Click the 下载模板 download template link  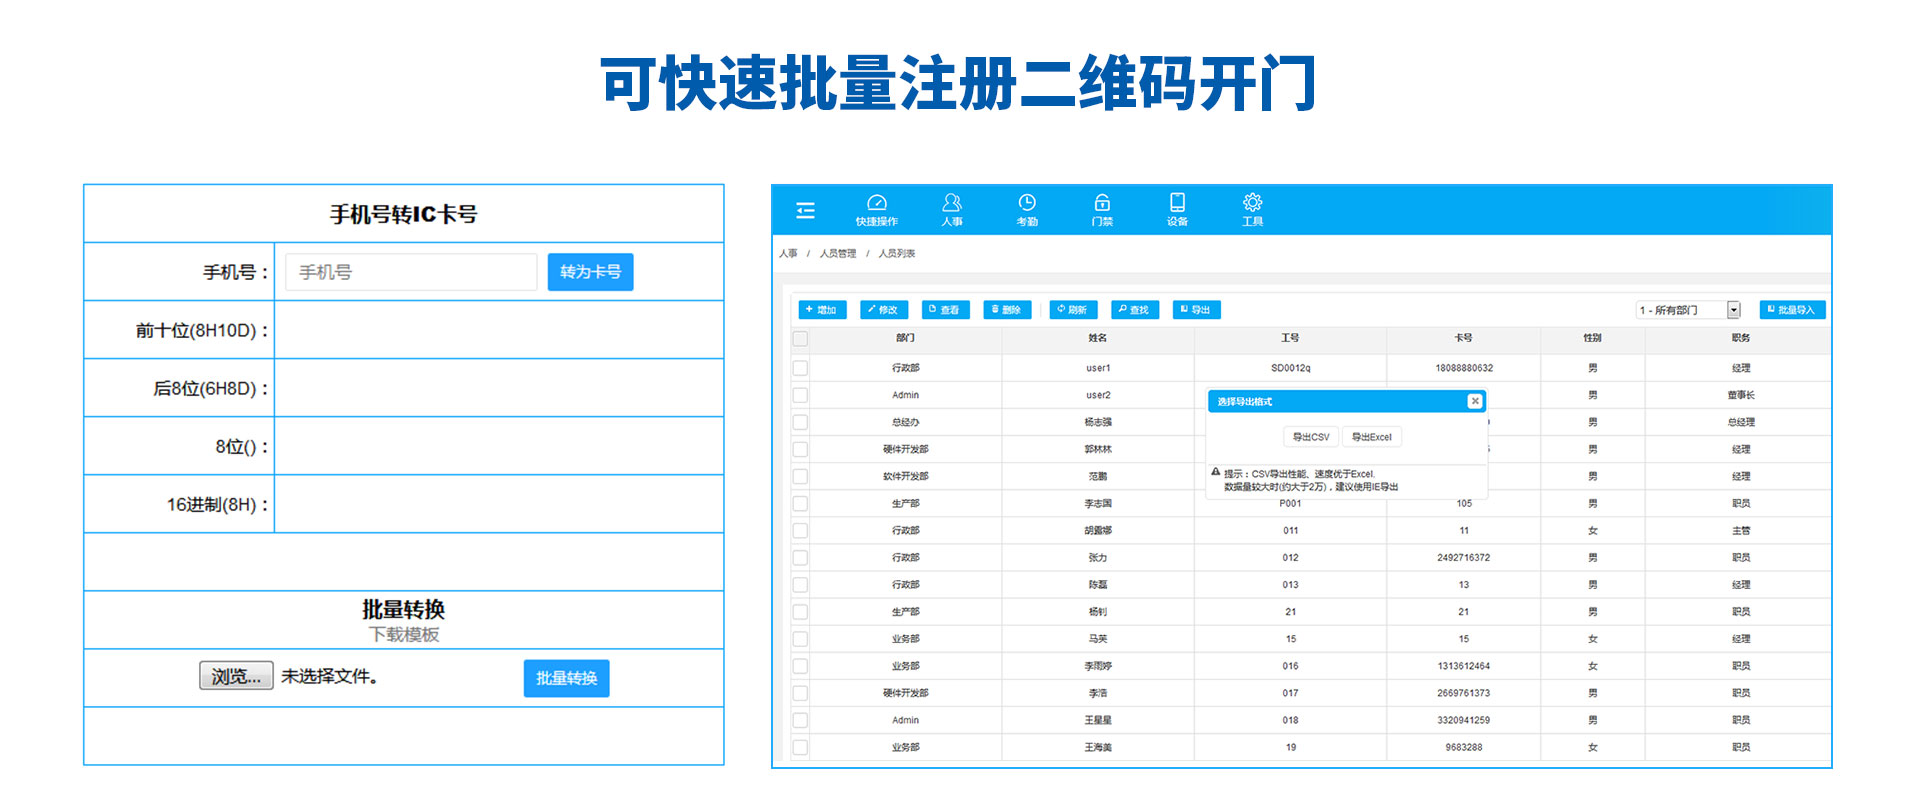pos(404,635)
